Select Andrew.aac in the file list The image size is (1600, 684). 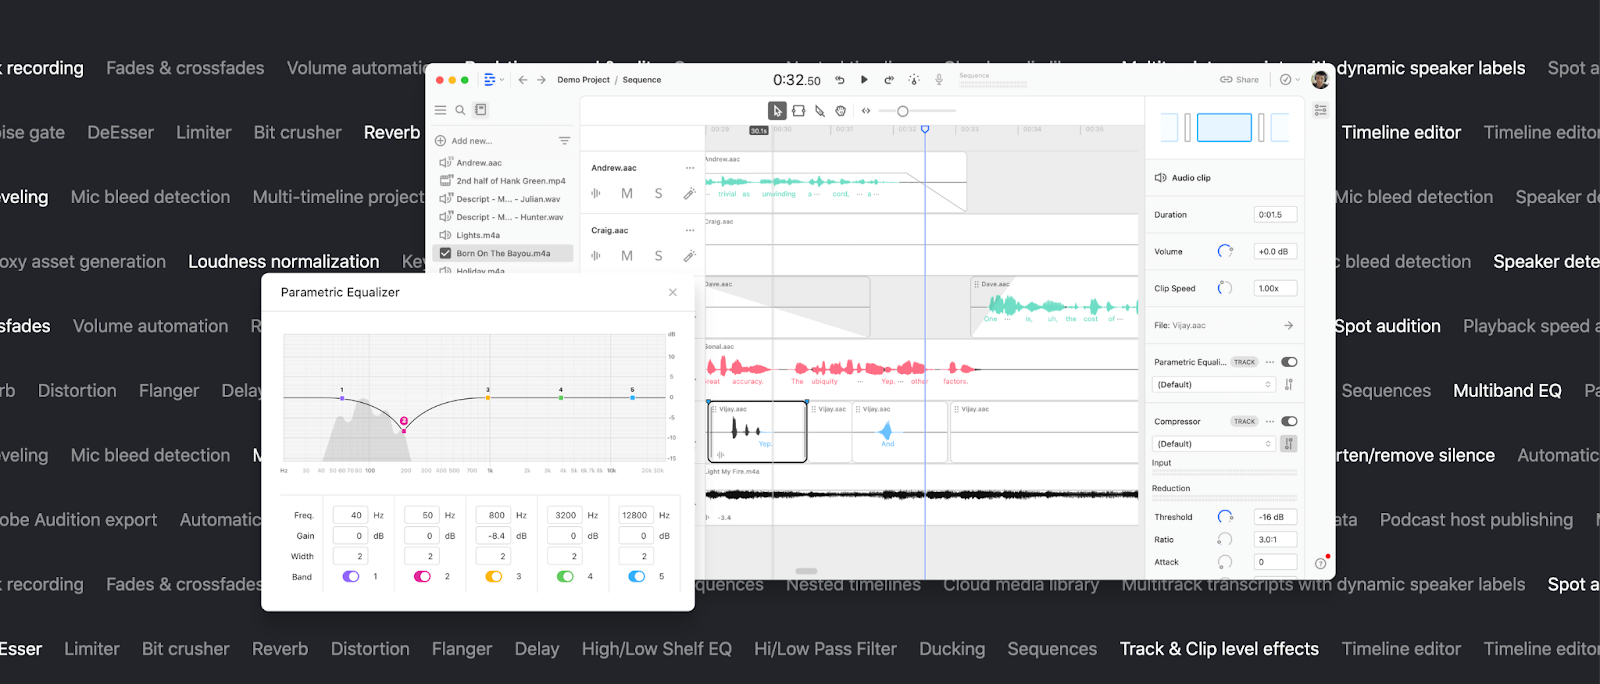[505, 163]
